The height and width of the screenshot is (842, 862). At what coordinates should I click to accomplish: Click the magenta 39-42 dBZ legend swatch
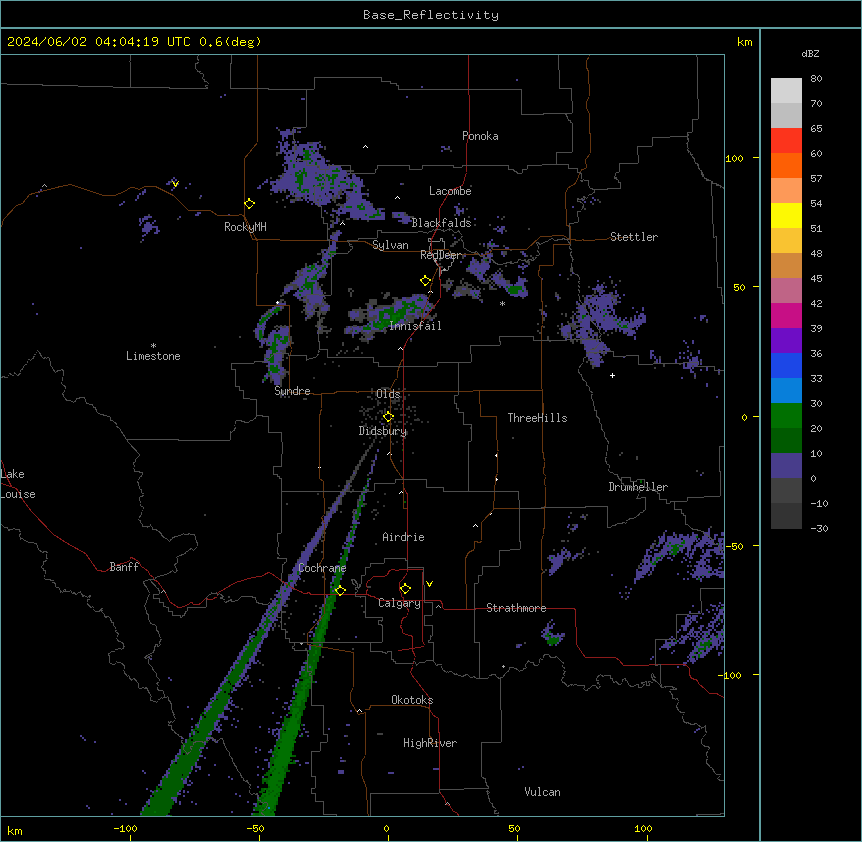pyautogui.click(x=786, y=315)
